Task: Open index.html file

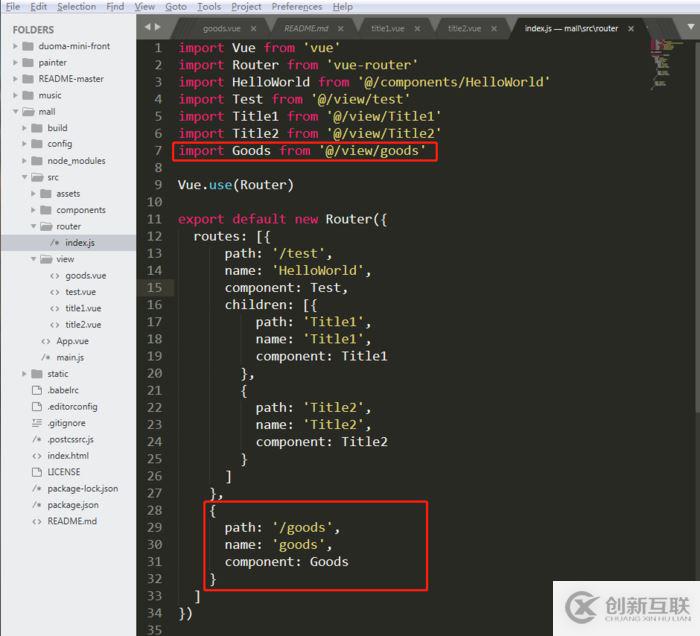Action: pos(68,456)
